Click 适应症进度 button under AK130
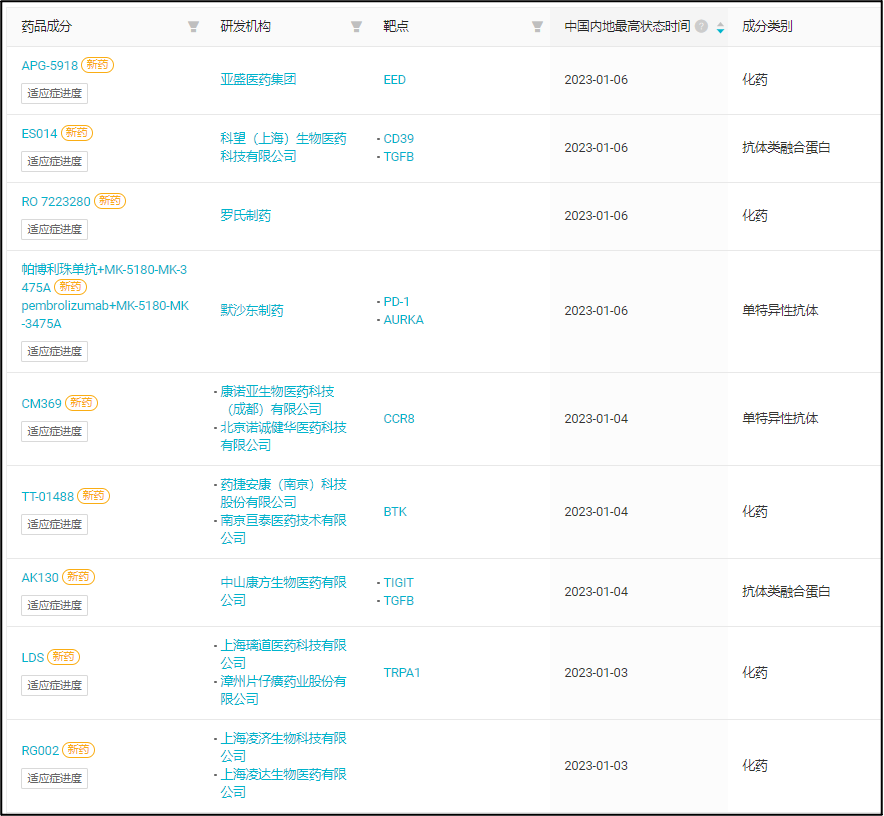The image size is (884, 816). (55, 606)
